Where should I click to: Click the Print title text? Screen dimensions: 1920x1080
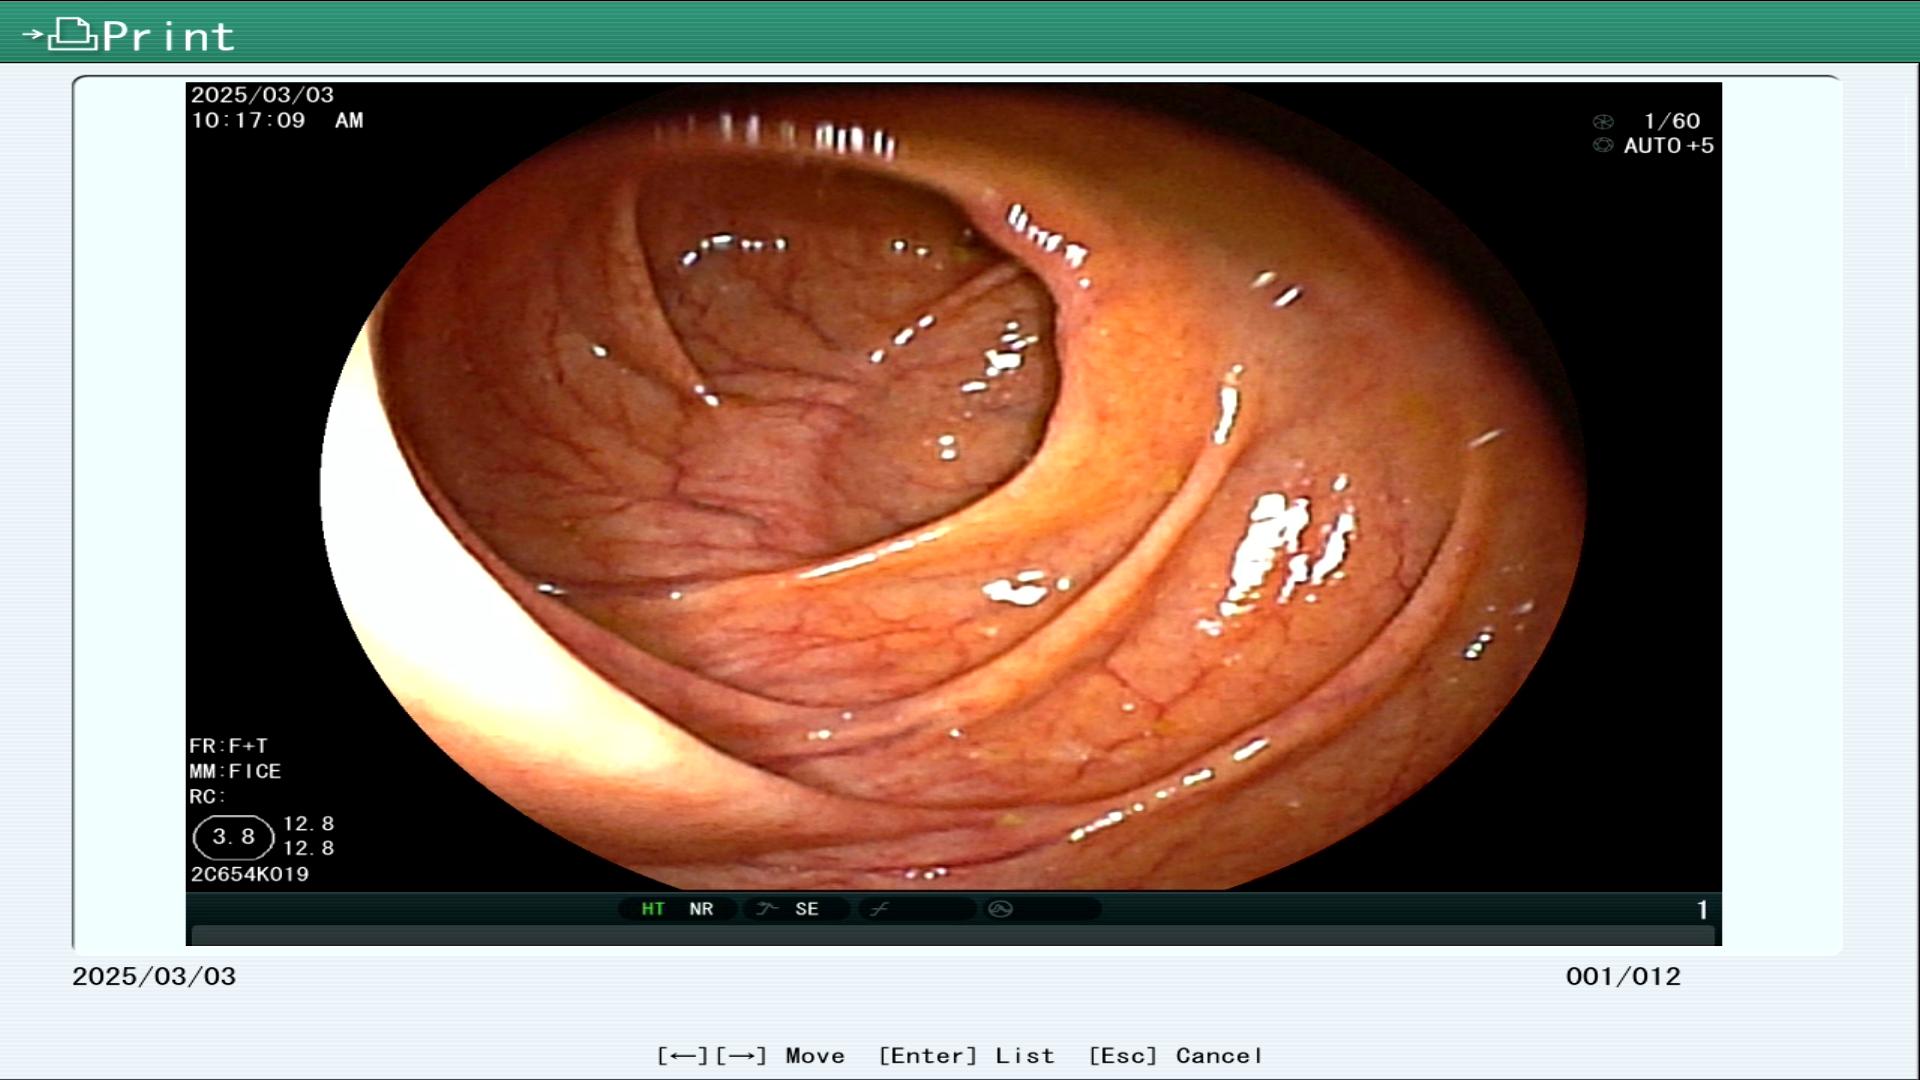click(168, 37)
